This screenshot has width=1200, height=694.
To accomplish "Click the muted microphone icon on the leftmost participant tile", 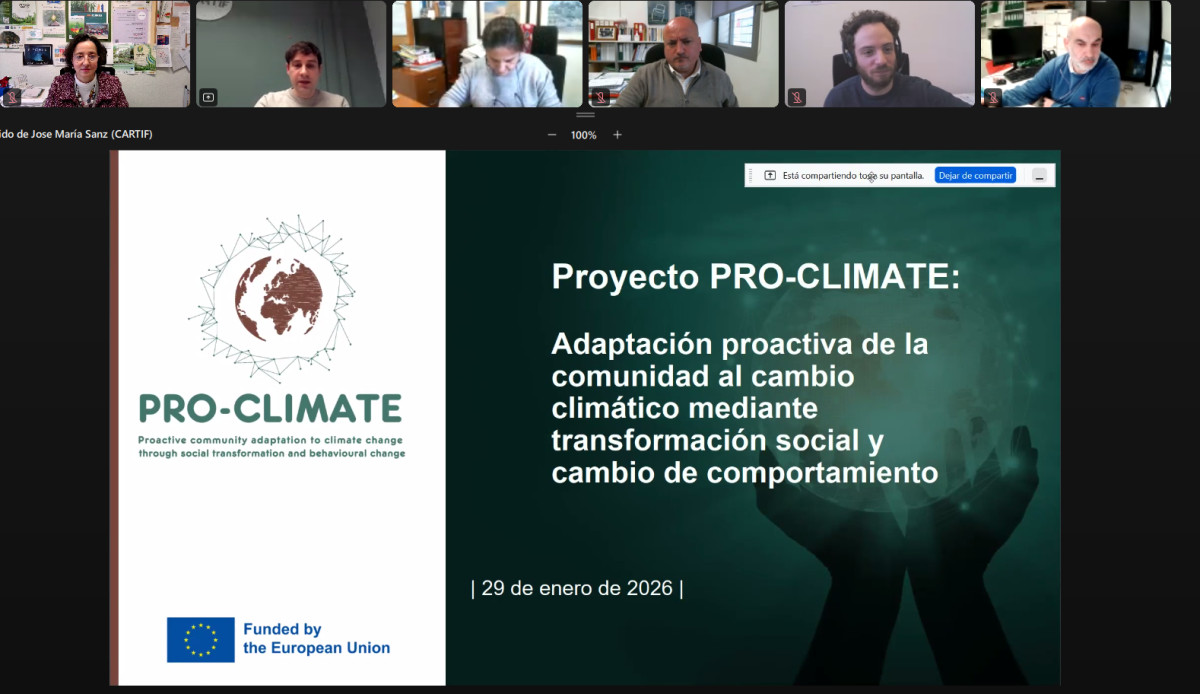I will coord(12,97).
